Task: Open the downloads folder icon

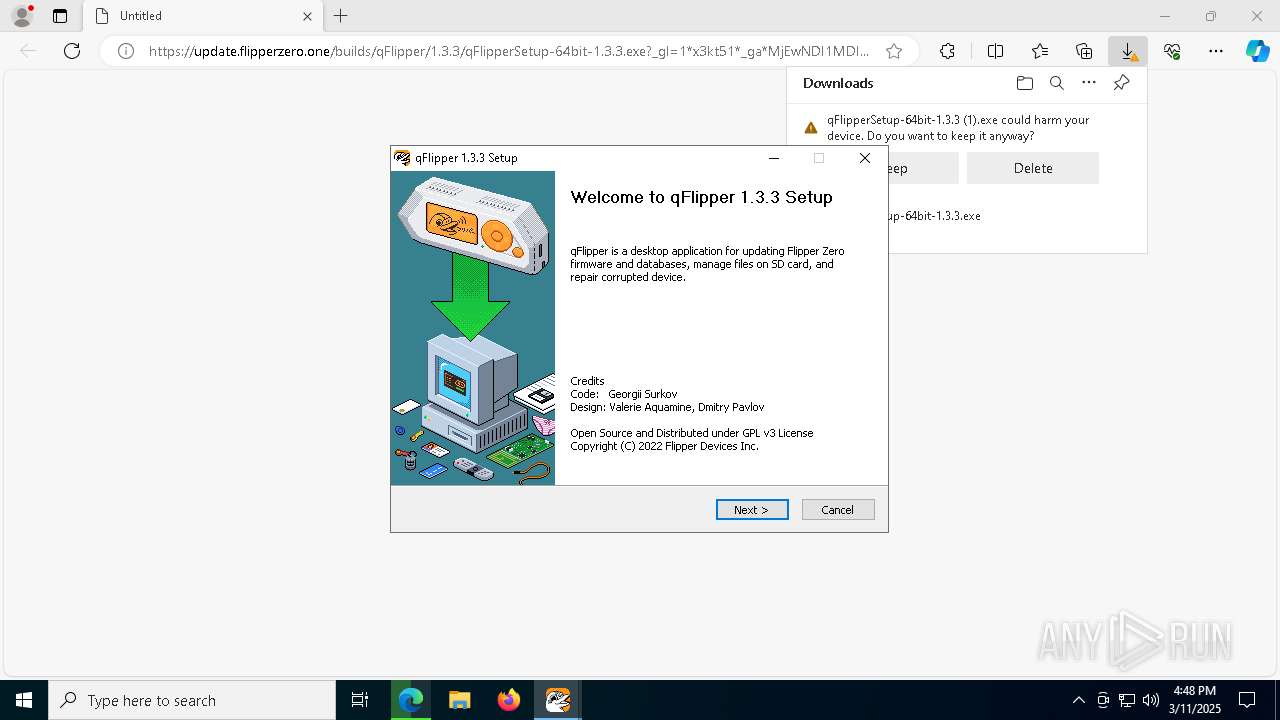Action: tap(1024, 83)
